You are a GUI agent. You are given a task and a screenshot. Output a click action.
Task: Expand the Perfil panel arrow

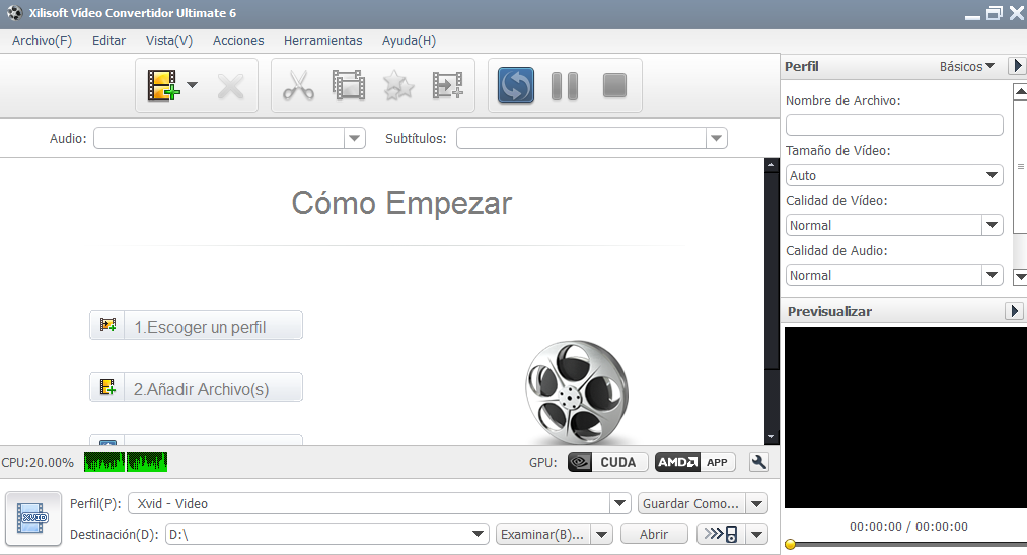(x=1017, y=66)
